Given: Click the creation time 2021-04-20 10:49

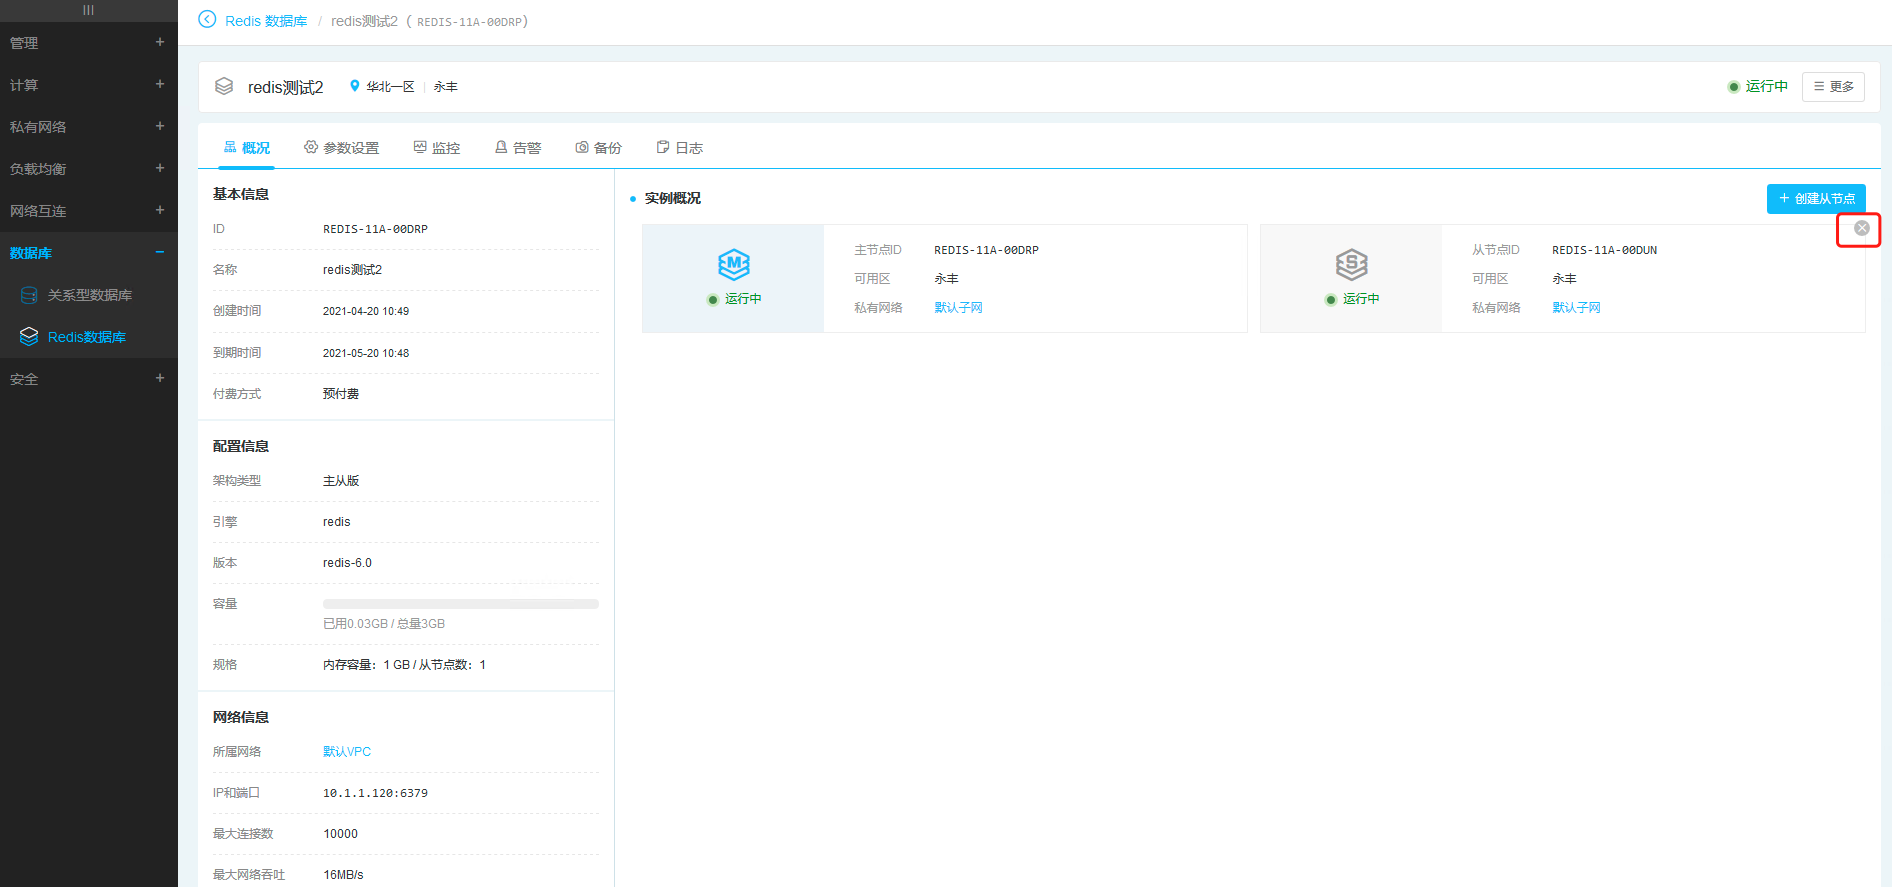Looking at the screenshot, I should pyautogui.click(x=366, y=311).
